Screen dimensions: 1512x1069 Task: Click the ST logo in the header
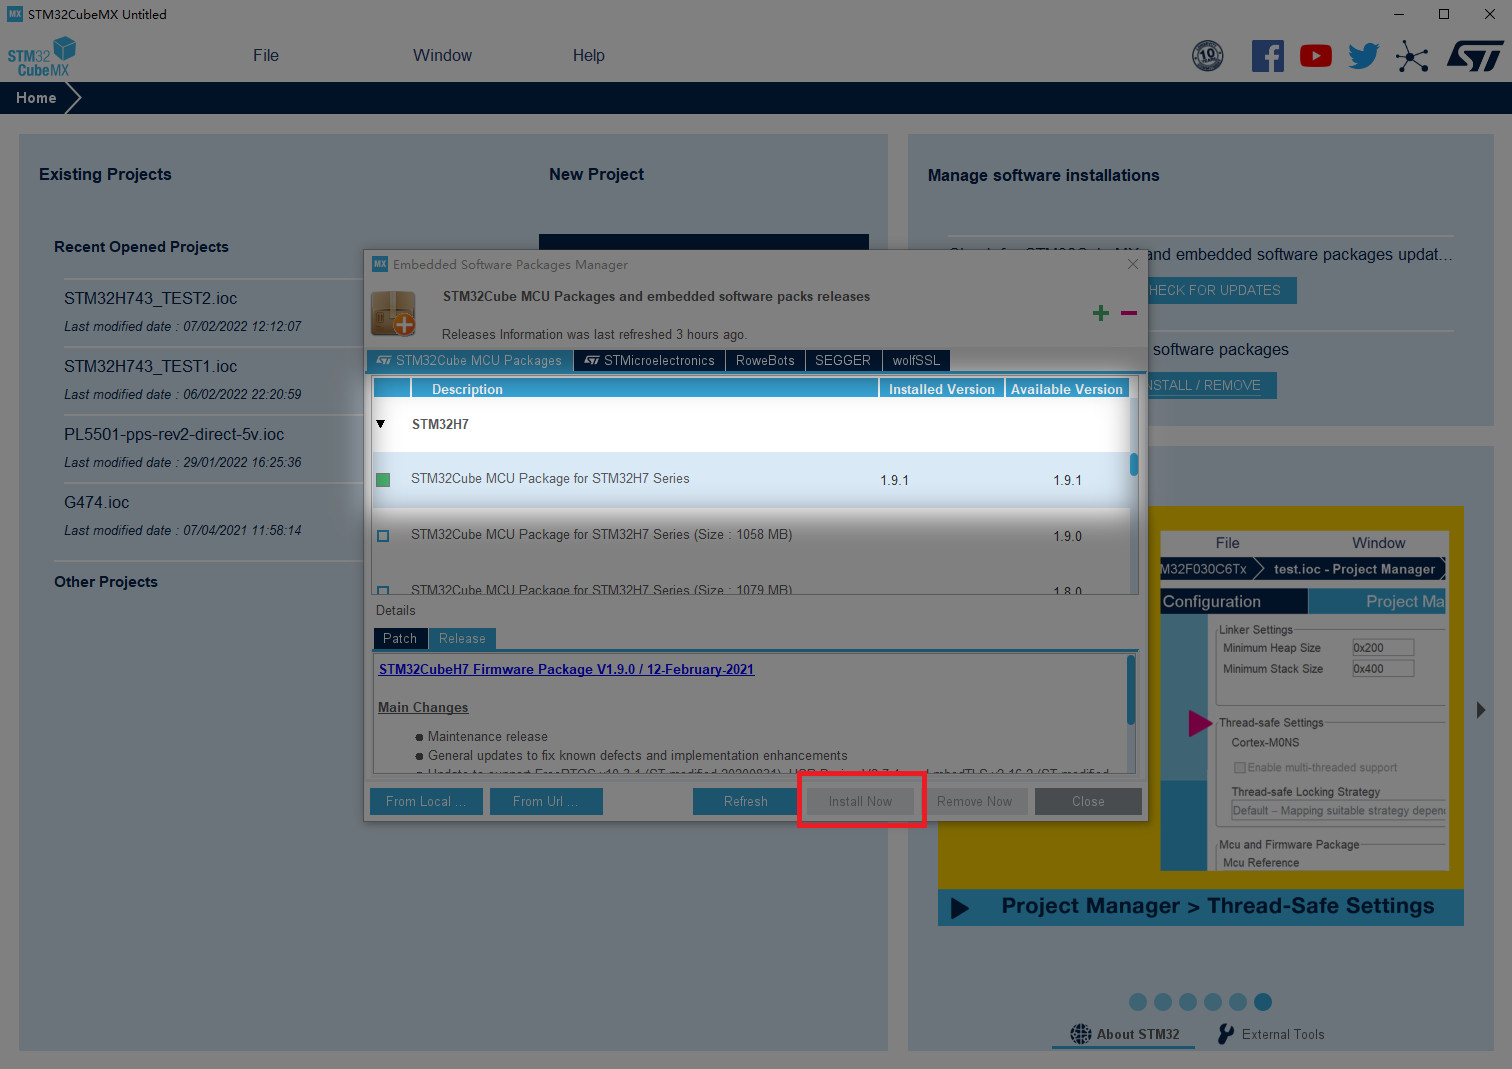coord(1475,56)
